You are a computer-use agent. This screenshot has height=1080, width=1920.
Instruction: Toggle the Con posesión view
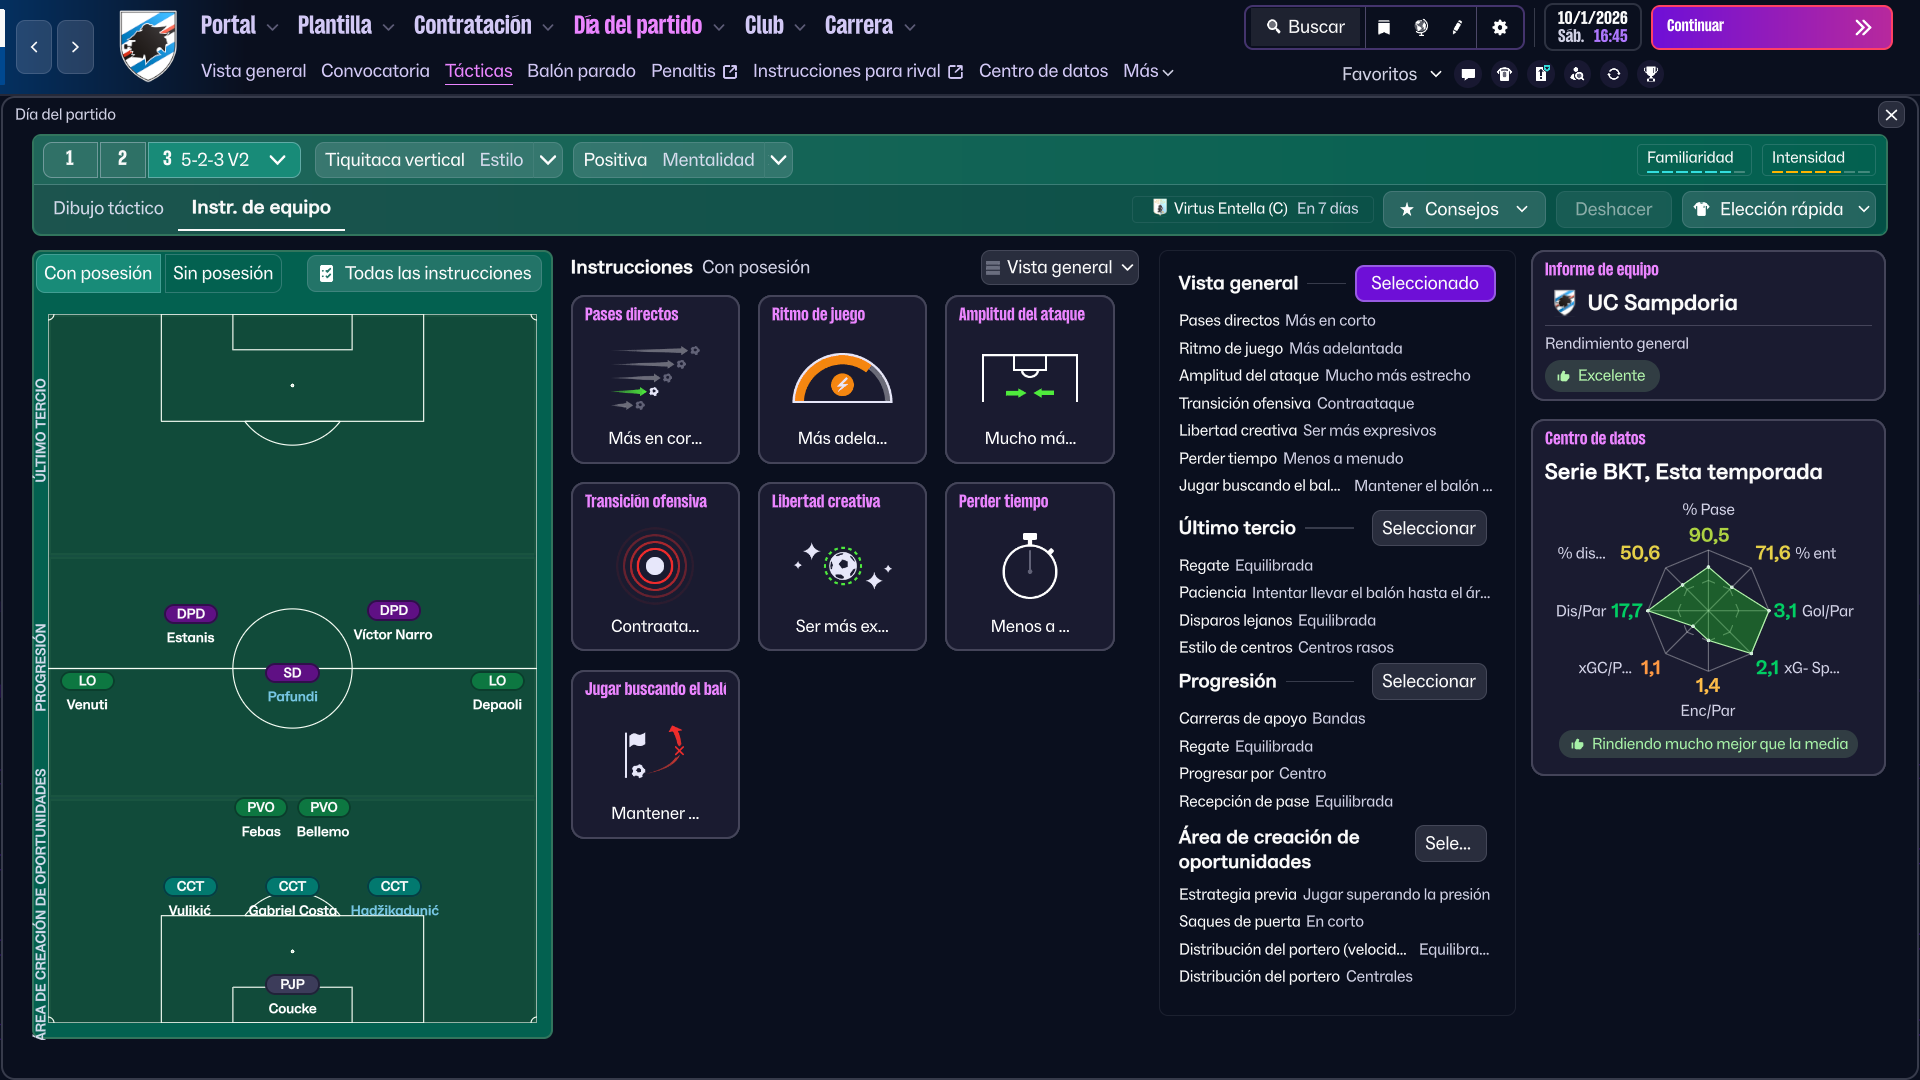point(98,273)
